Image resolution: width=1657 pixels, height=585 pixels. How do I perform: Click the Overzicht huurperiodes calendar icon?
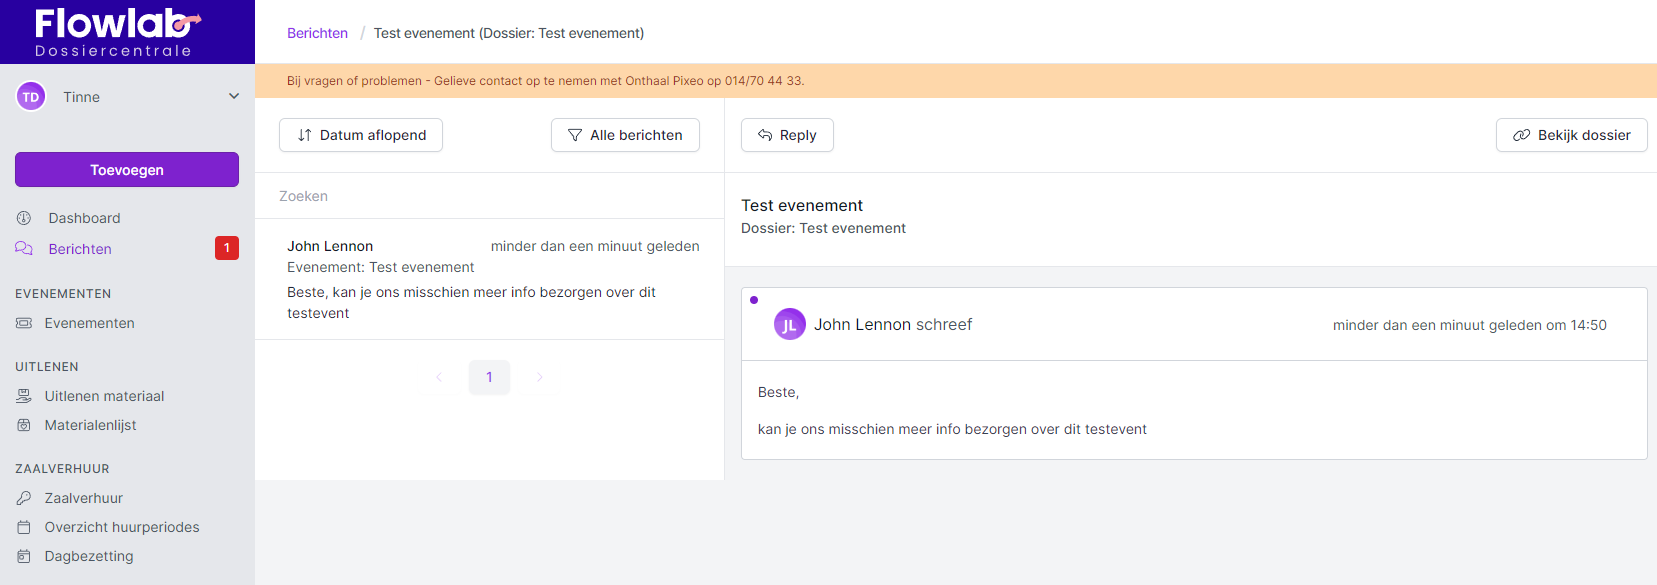[24, 527]
